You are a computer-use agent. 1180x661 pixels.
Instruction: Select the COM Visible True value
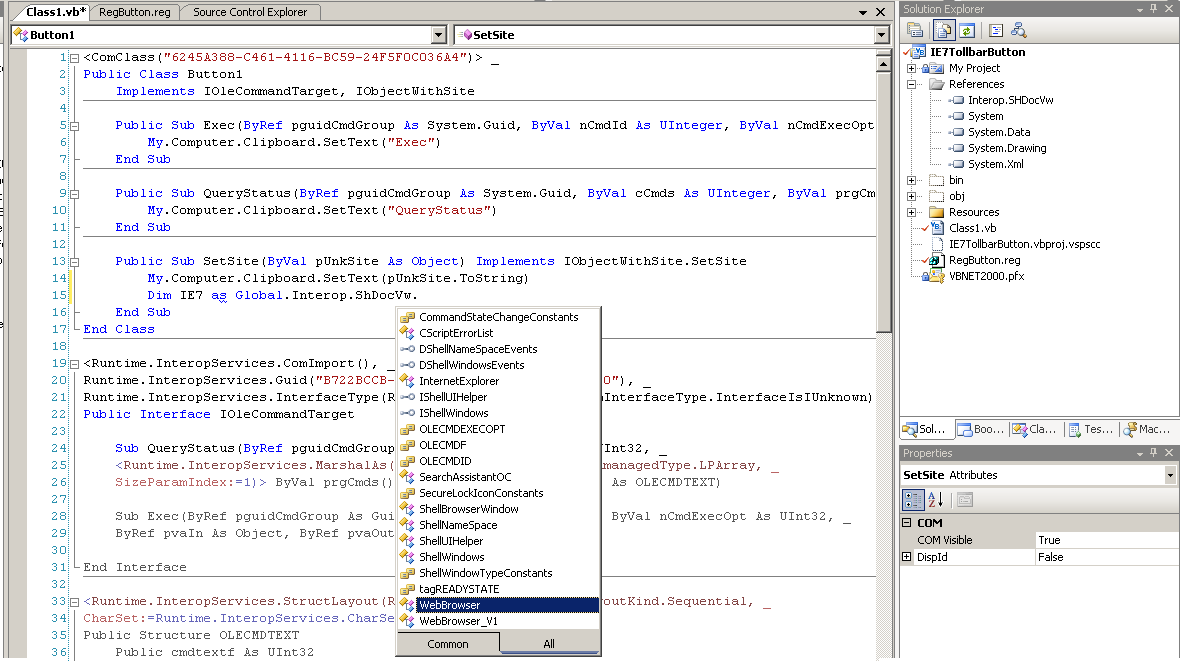pyautogui.click(x=1107, y=540)
